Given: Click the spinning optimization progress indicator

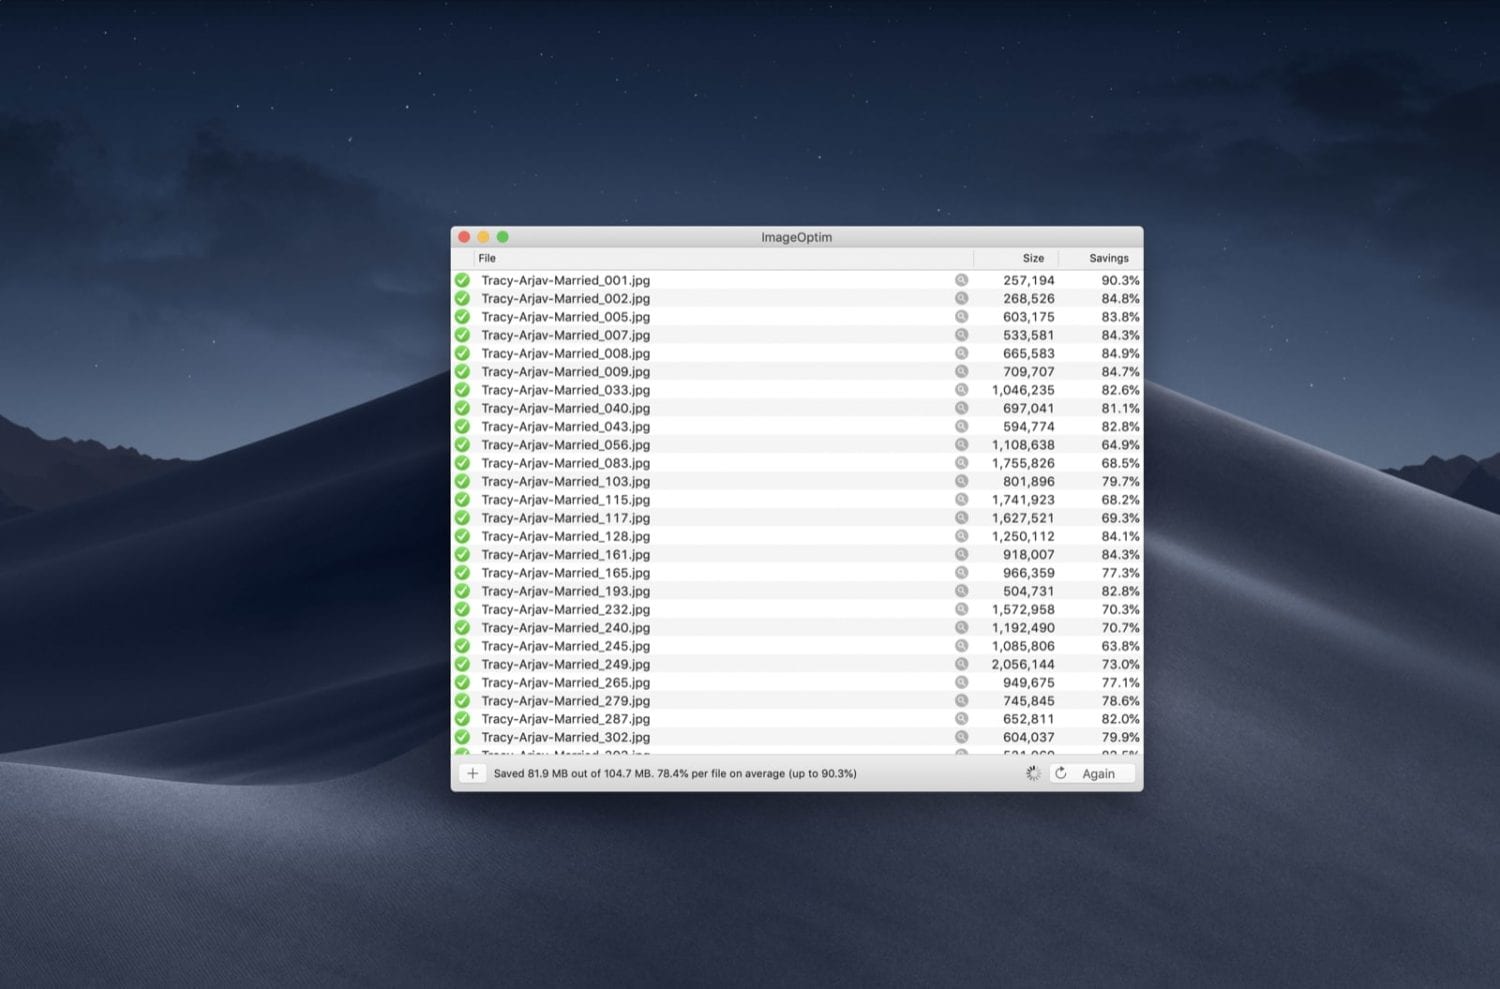Looking at the screenshot, I should click(x=1031, y=773).
